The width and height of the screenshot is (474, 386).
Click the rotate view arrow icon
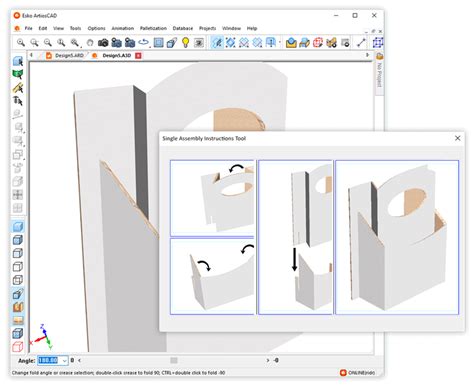(144, 43)
